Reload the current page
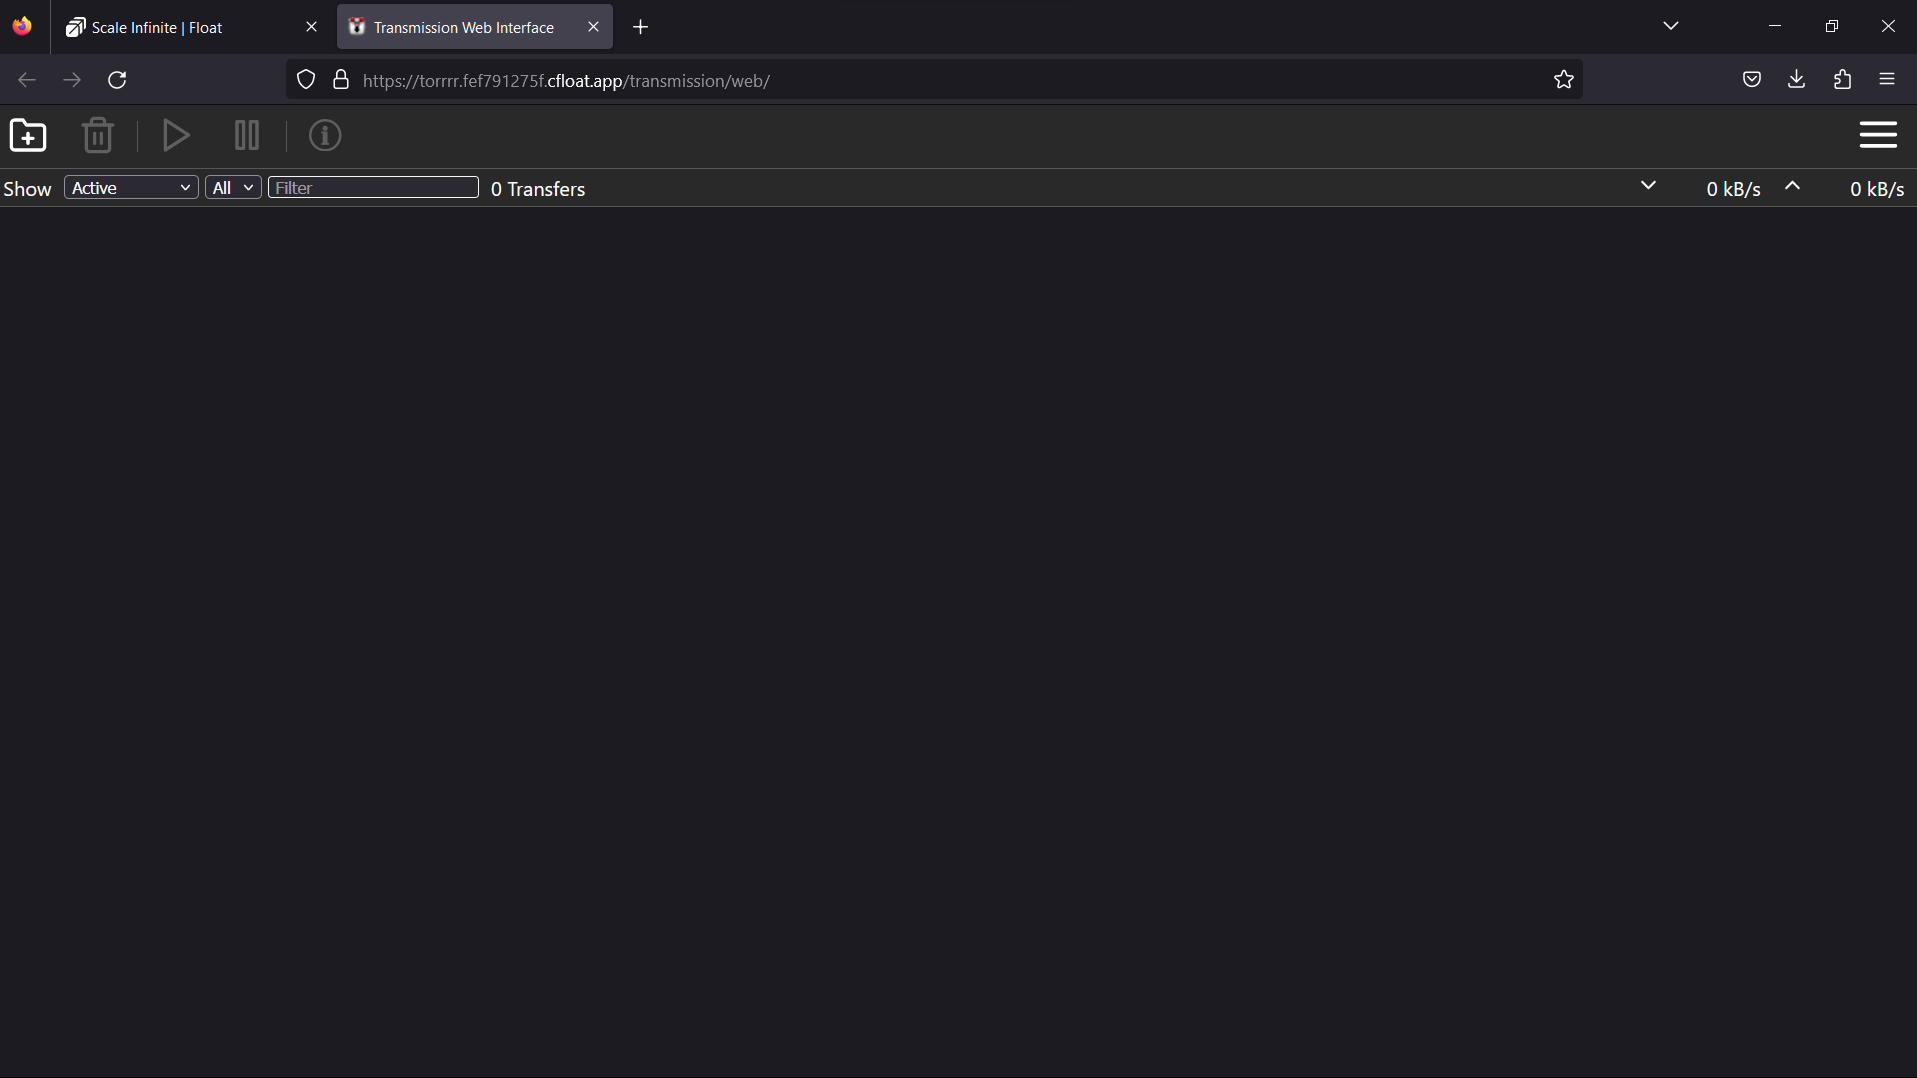 [117, 80]
